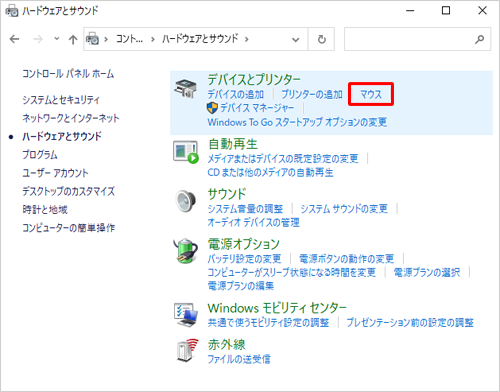
Task: Click the window title bar icon
Action: pos(12,11)
